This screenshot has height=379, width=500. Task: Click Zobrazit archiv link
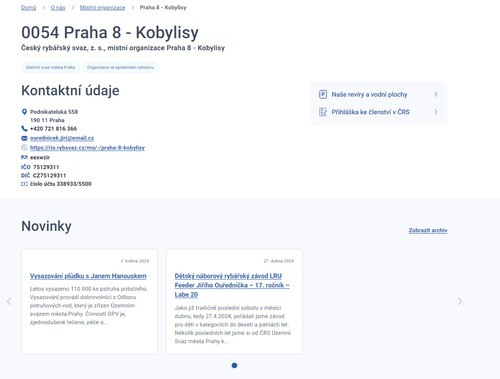tap(428, 230)
